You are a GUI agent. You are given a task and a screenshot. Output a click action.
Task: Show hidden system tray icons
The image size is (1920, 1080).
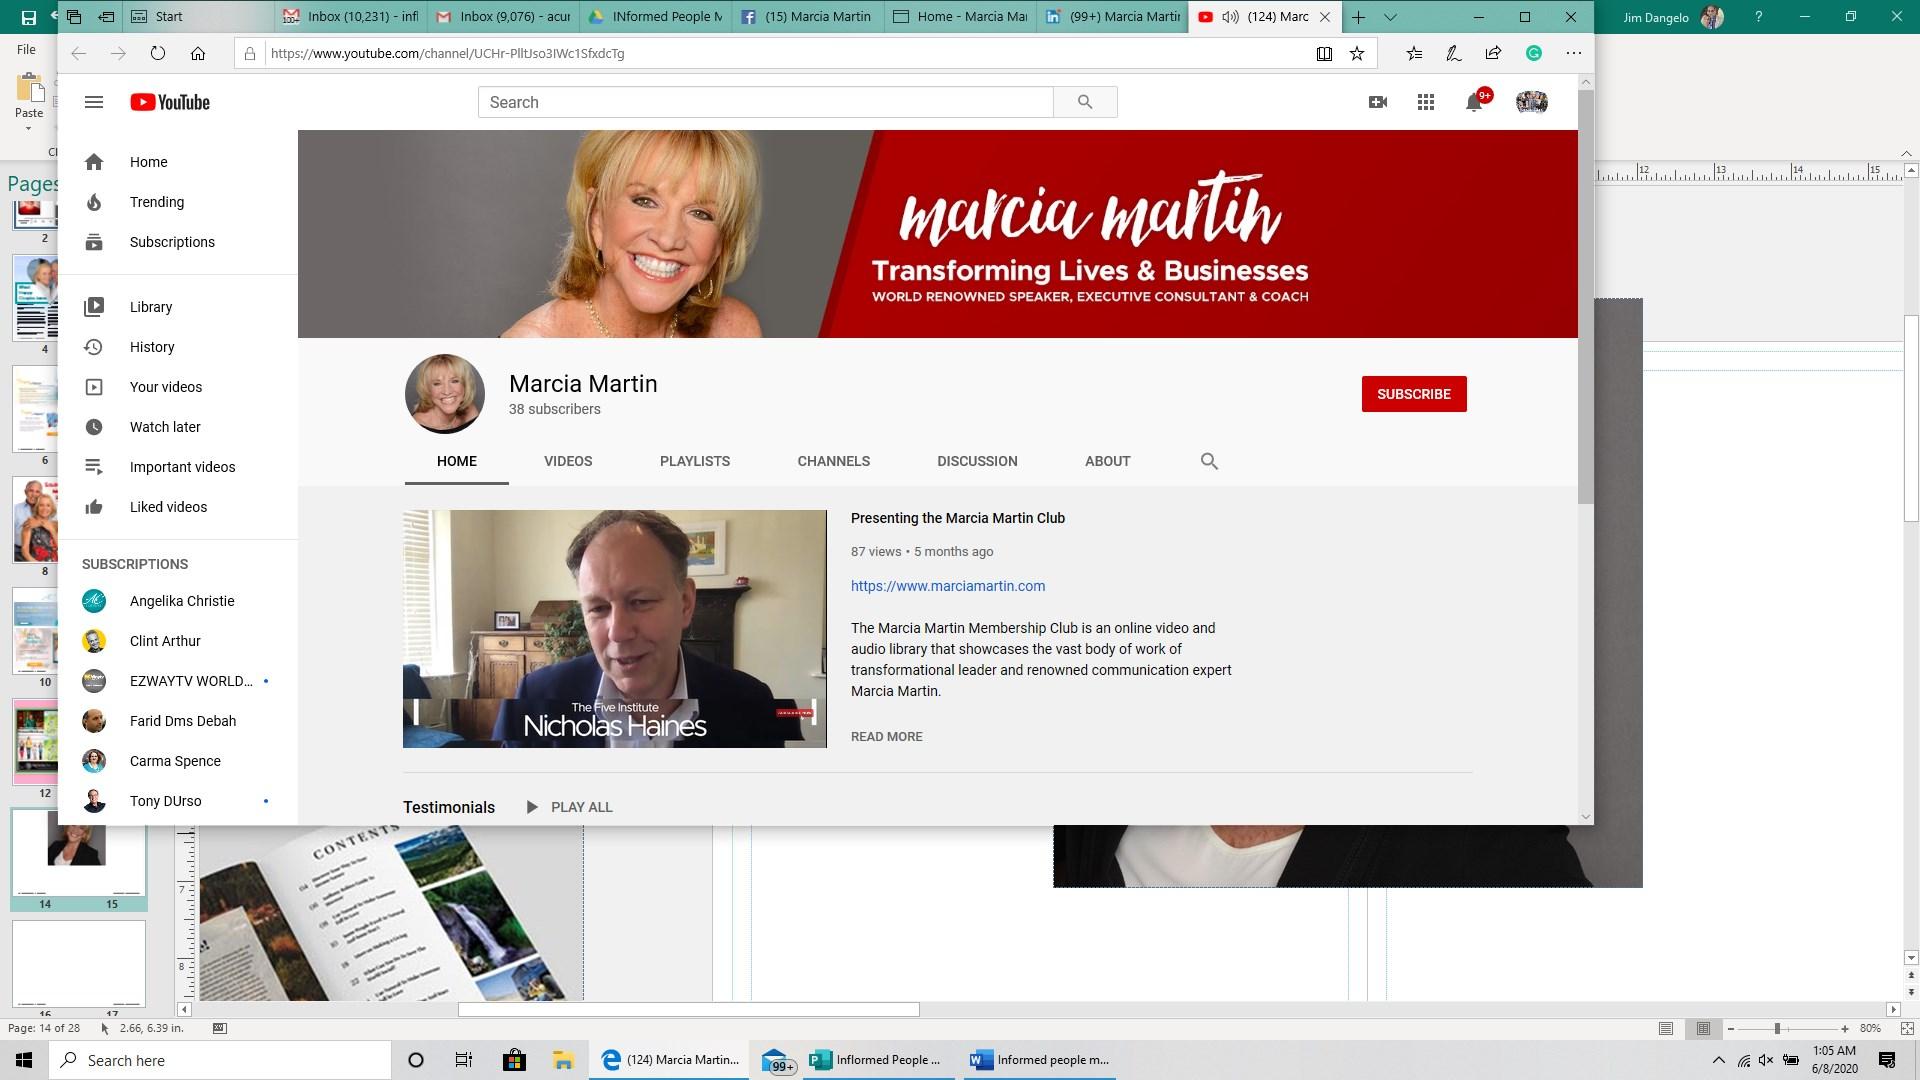tap(1718, 1060)
